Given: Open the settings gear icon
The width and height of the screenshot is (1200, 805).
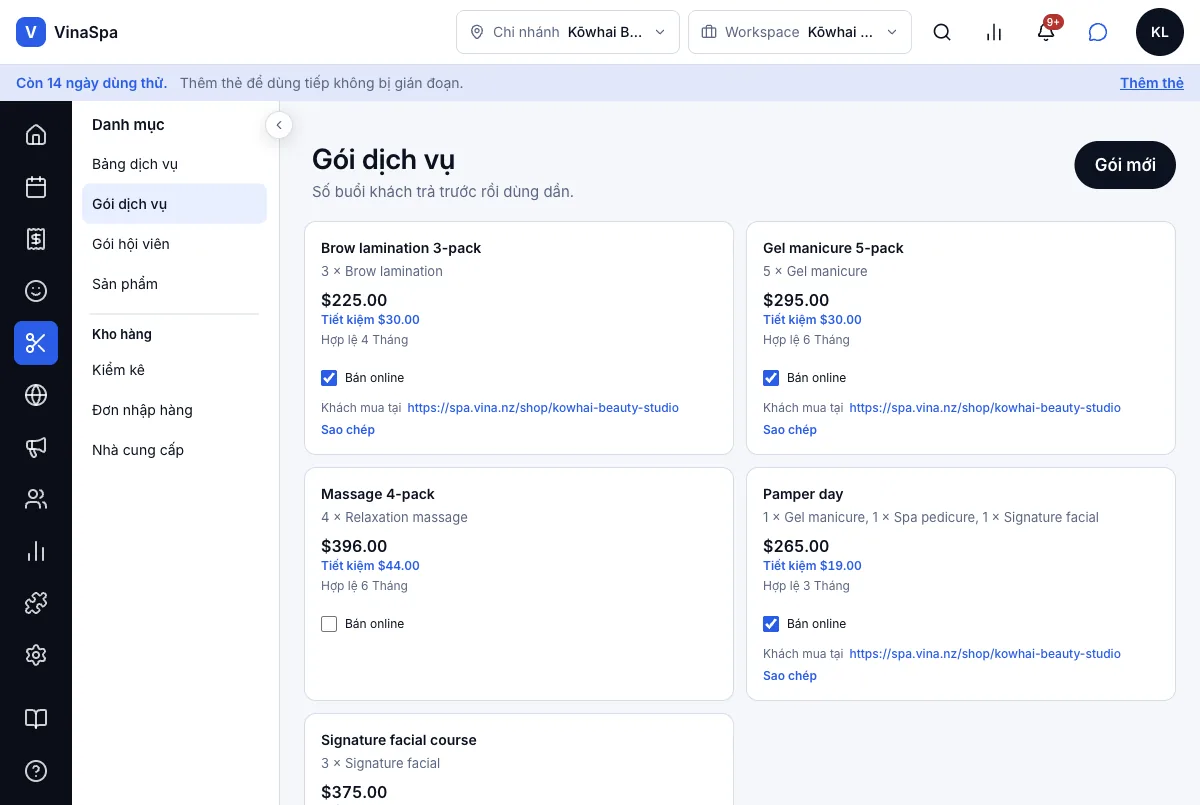Looking at the screenshot, I should pos(36,655).
